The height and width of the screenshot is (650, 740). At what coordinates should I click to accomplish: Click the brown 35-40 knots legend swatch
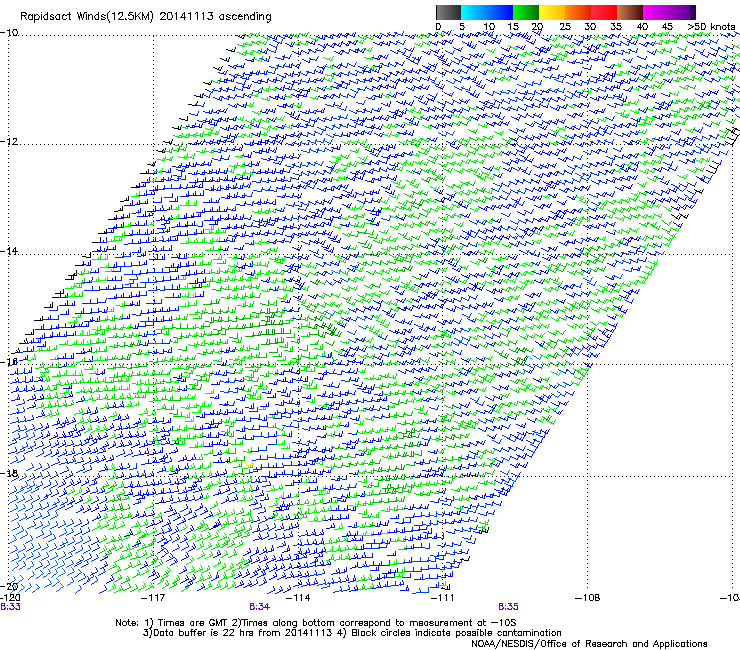click(x=630, y=12)
